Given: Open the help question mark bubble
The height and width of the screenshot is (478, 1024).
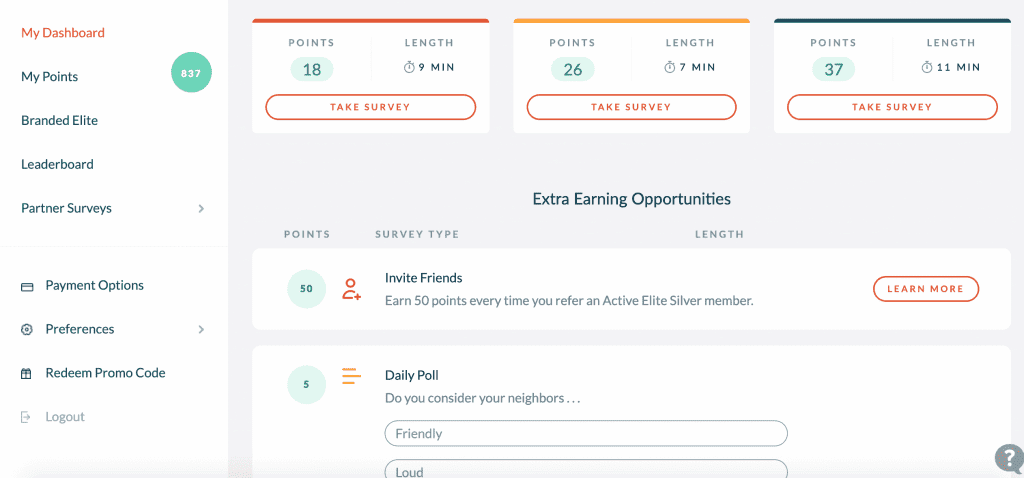Looking at the screenshot, I should click(1010, 458).
